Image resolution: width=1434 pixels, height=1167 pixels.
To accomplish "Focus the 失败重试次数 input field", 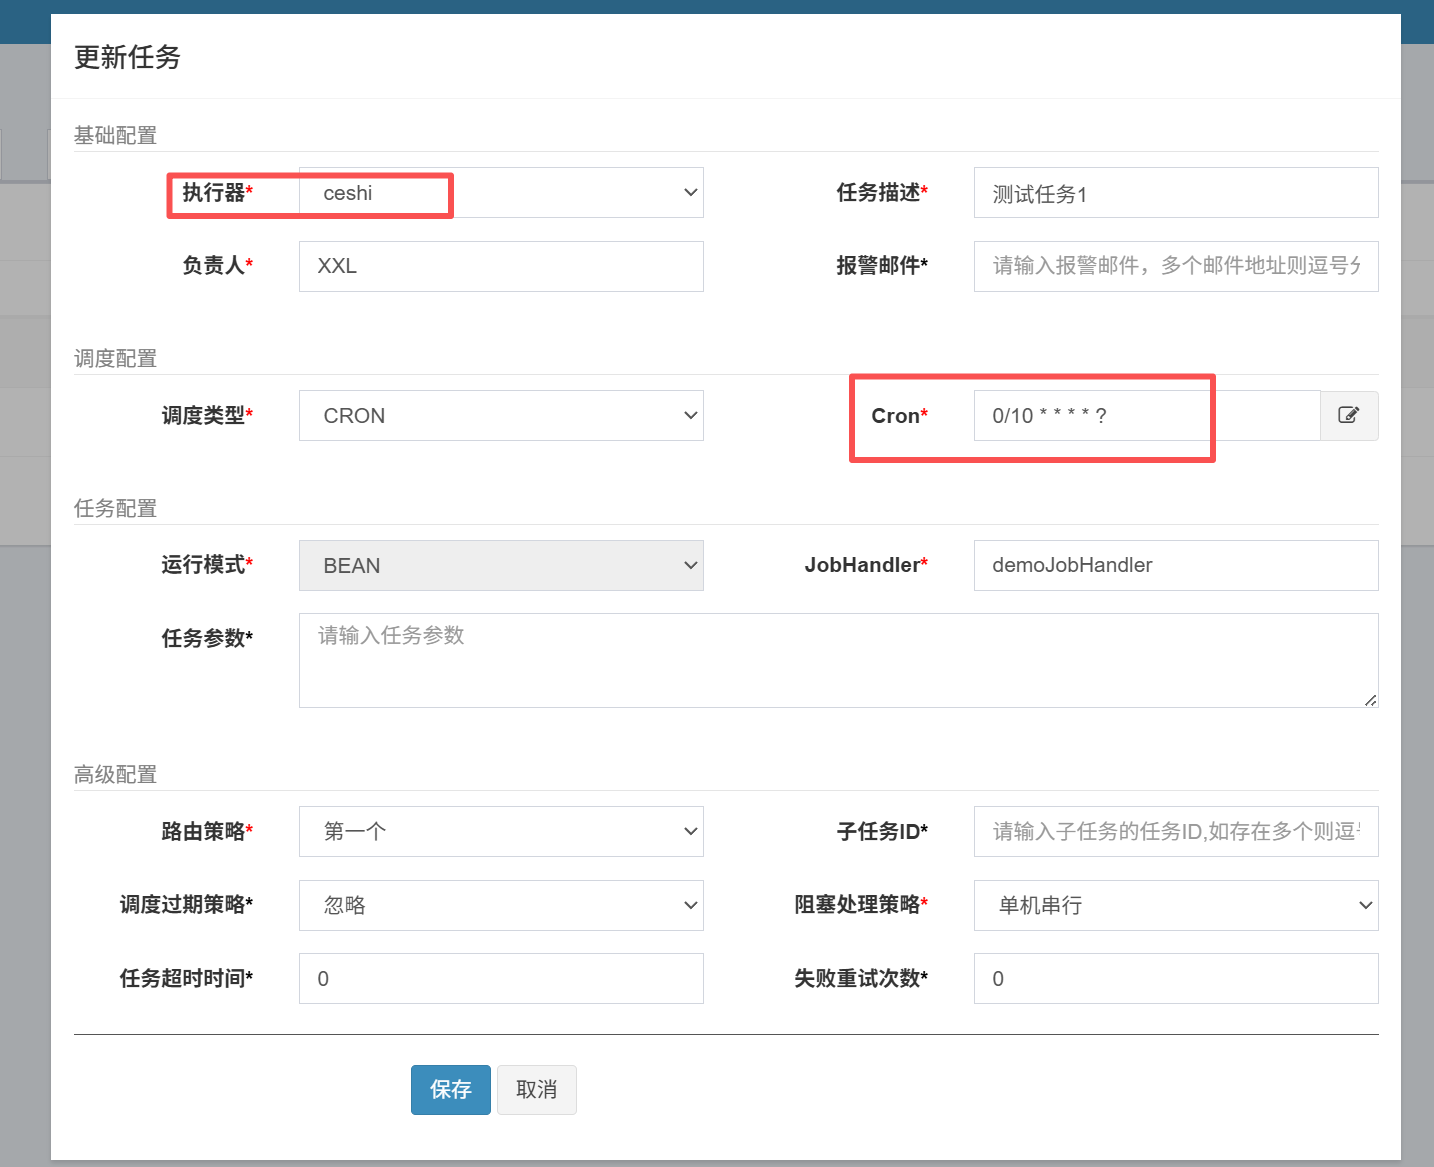I will 1175,979.
